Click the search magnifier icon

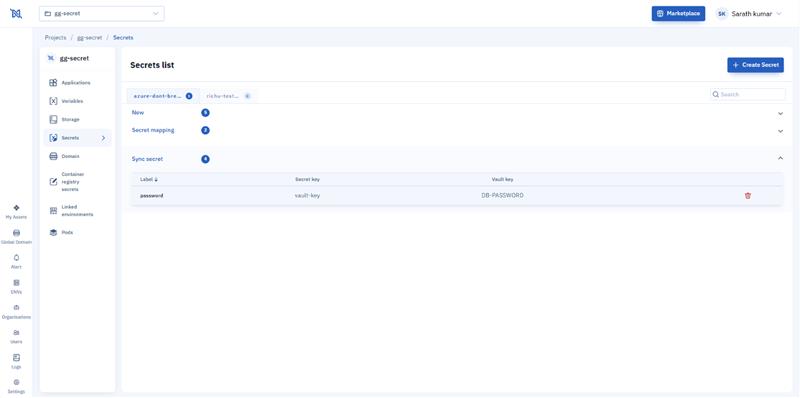[x=716, y=94]
